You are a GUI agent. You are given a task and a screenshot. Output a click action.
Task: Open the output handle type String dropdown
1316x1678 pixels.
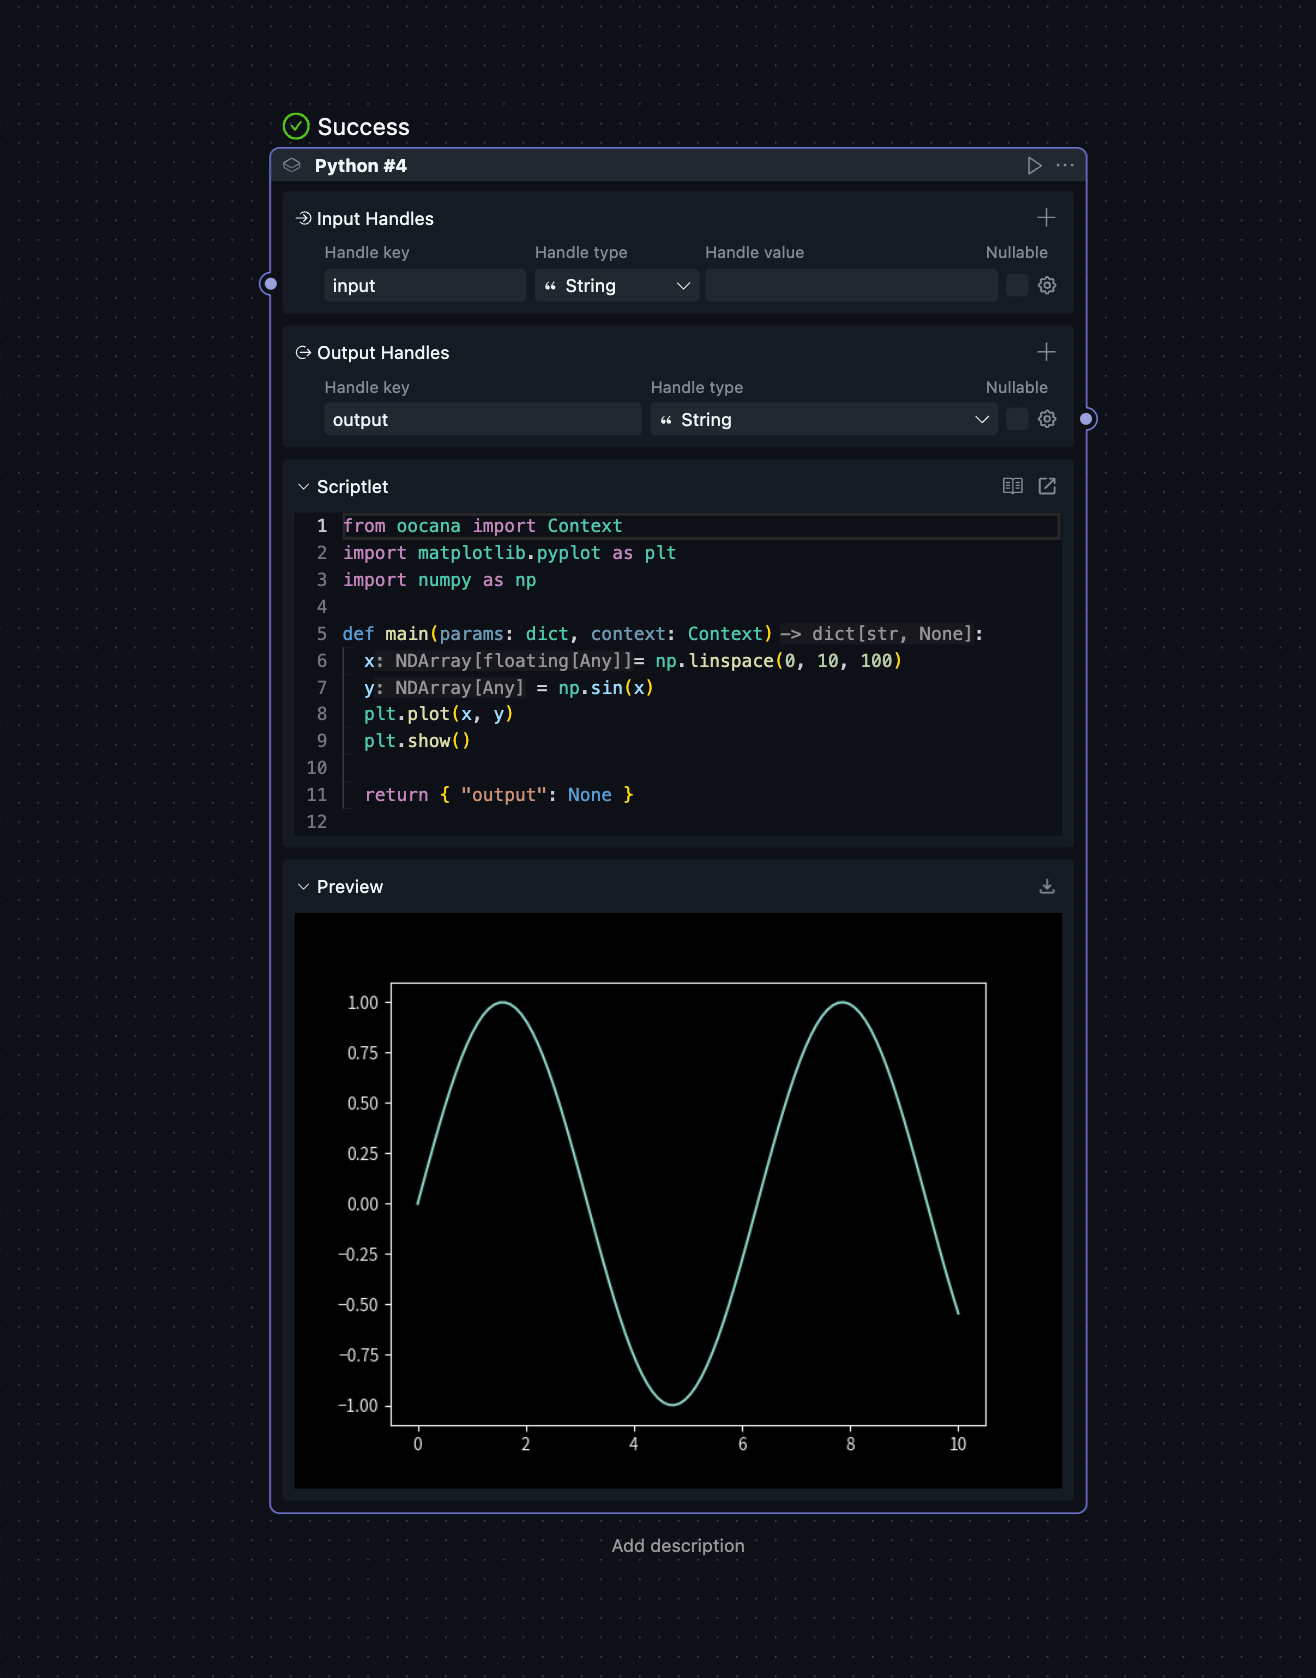(823, 420)
